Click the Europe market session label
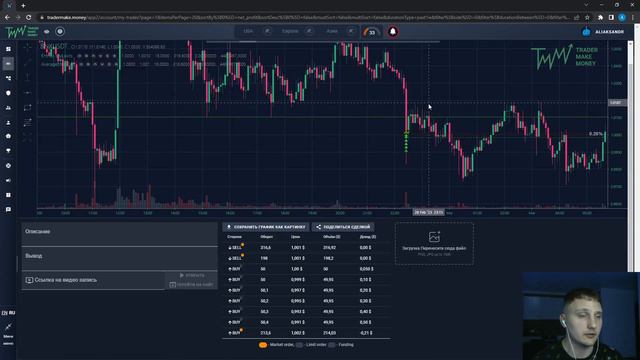This screenshot has width=640, height=360. tap(290, 31)
